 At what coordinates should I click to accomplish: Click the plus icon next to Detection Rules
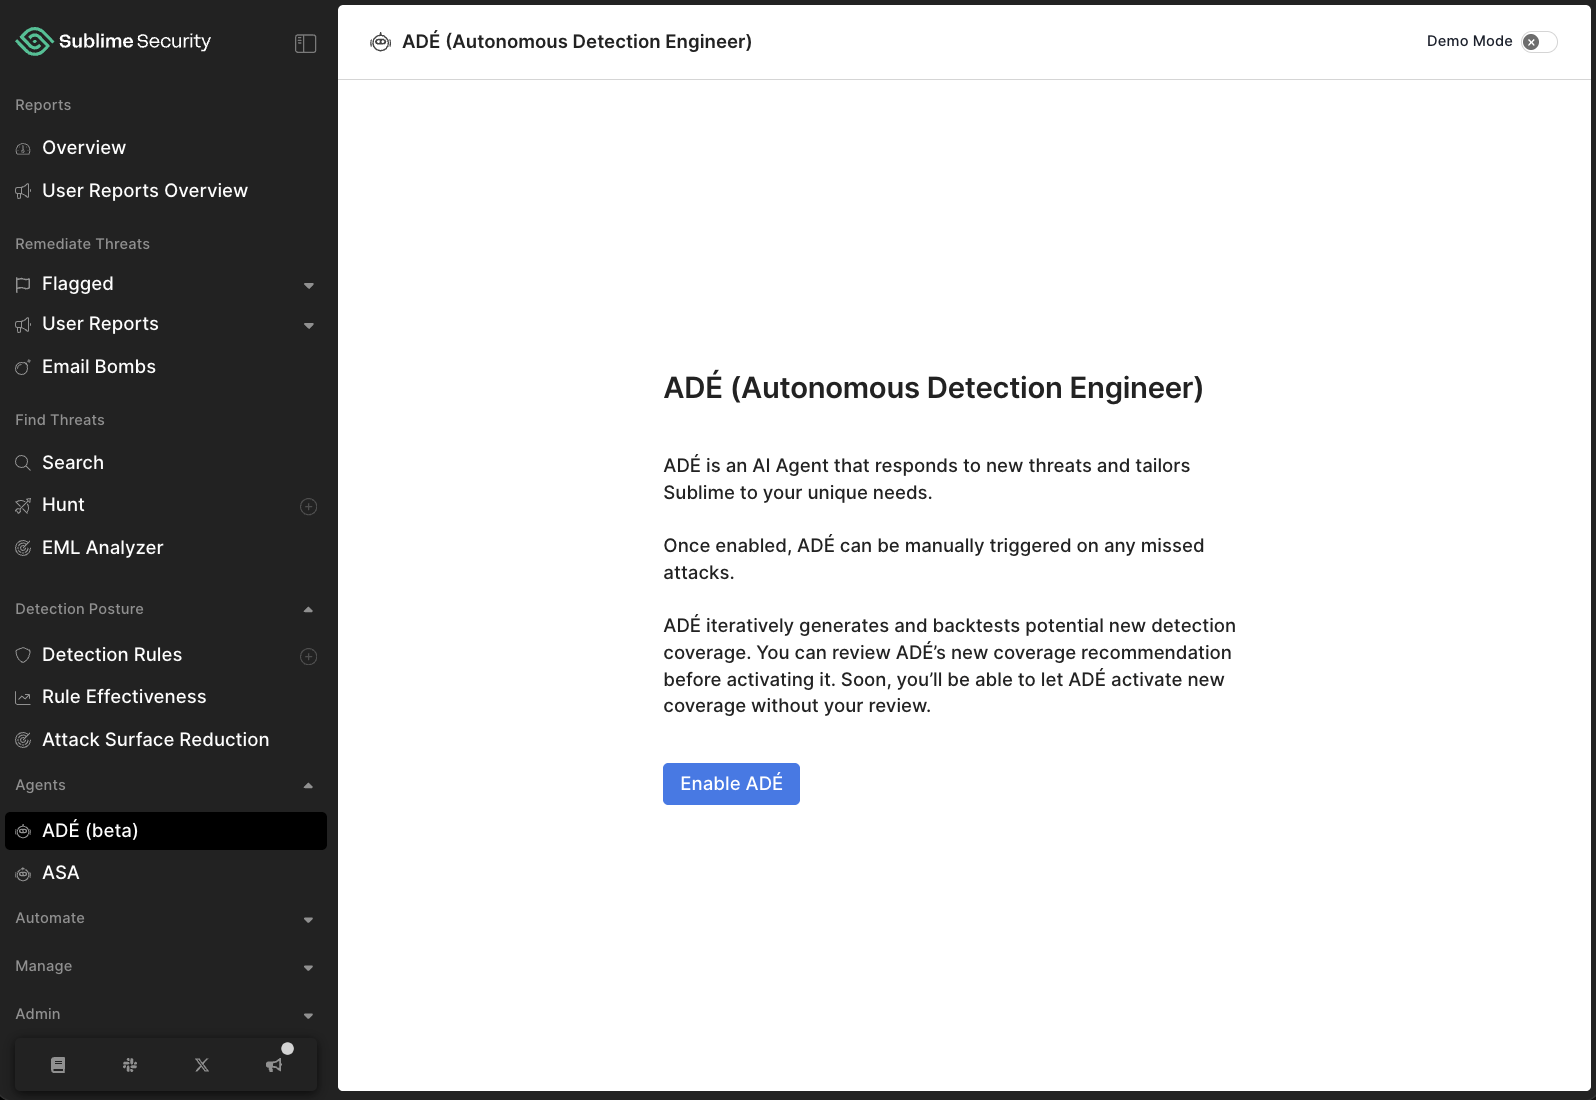[x=309, y=657]
